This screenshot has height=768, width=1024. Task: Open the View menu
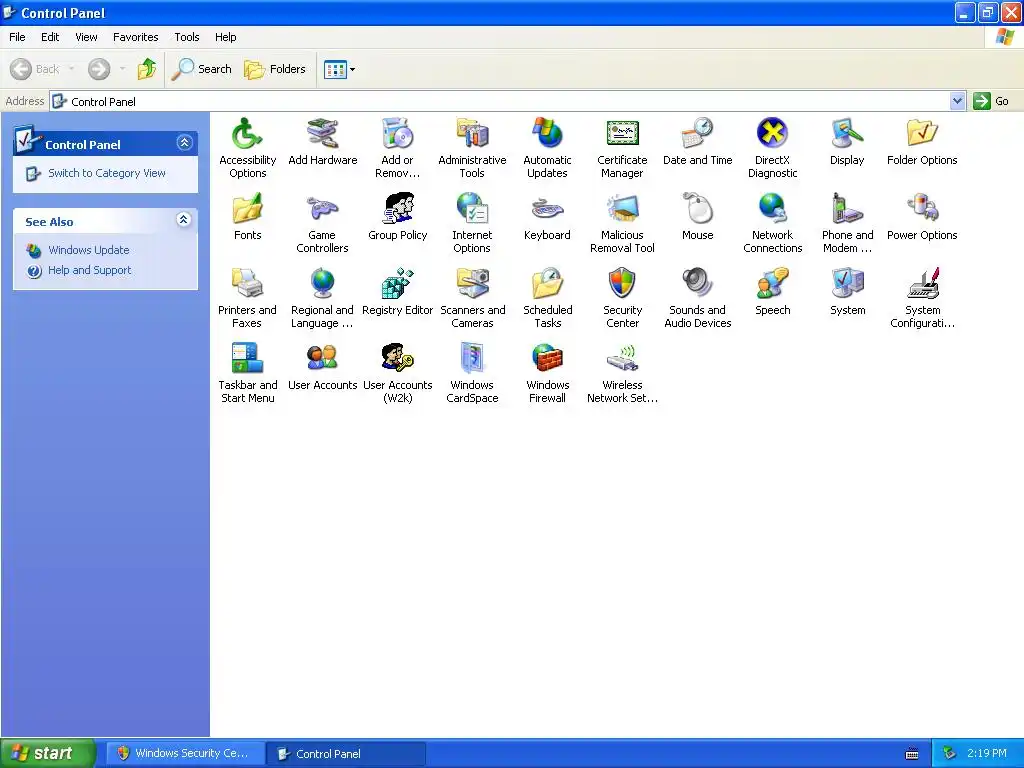pos(86,37)
